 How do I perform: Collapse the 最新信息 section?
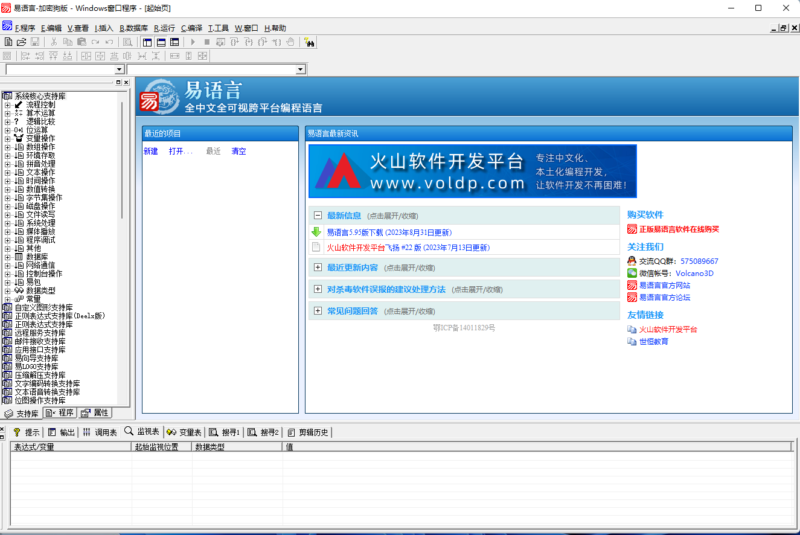coord(317,215)
